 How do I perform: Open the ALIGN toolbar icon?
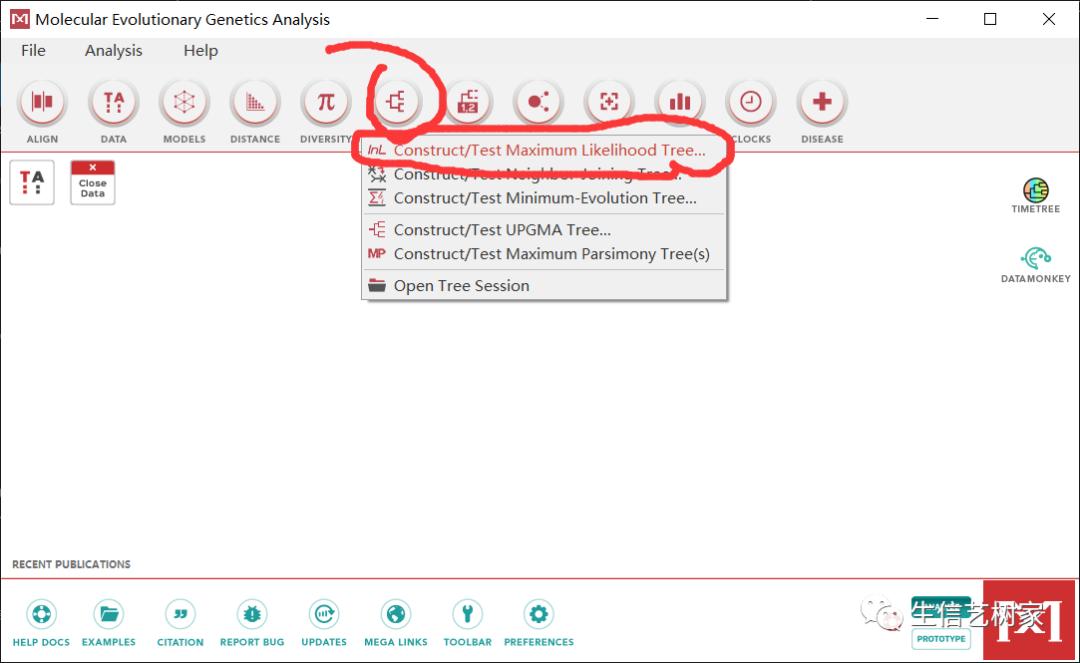coord(42,102)
